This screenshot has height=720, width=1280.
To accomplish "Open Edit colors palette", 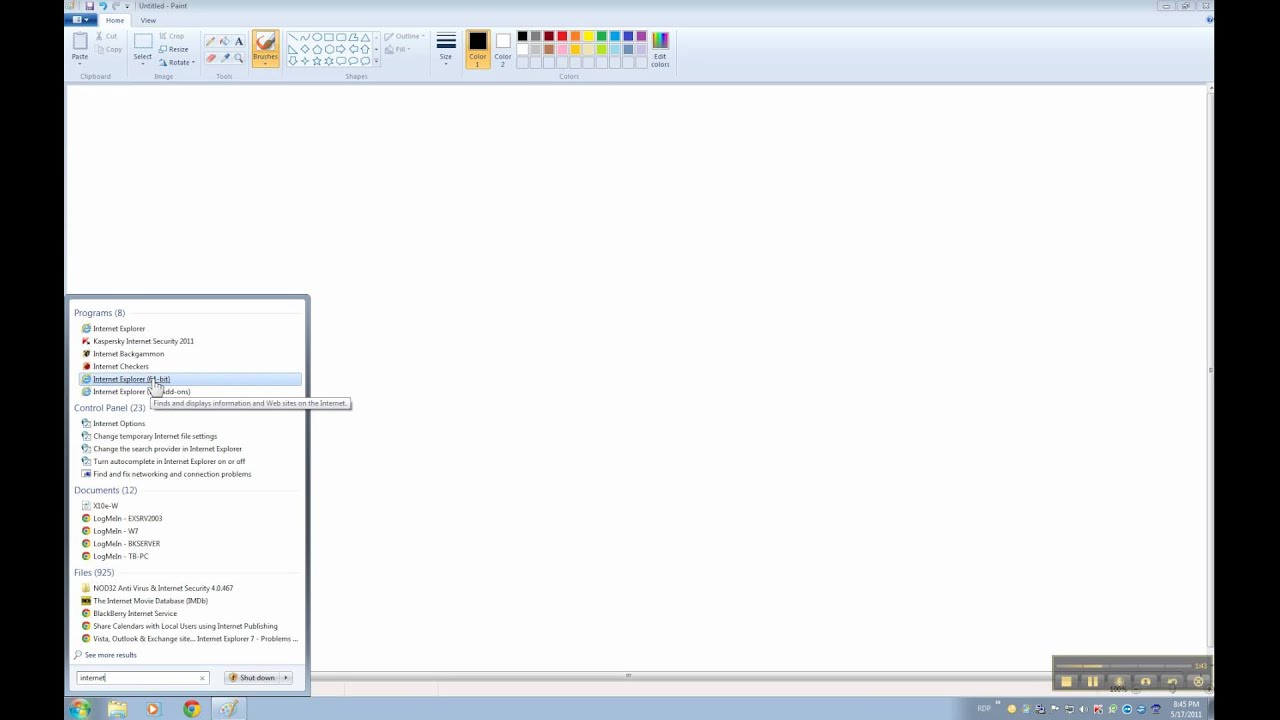I will [660, 49].
